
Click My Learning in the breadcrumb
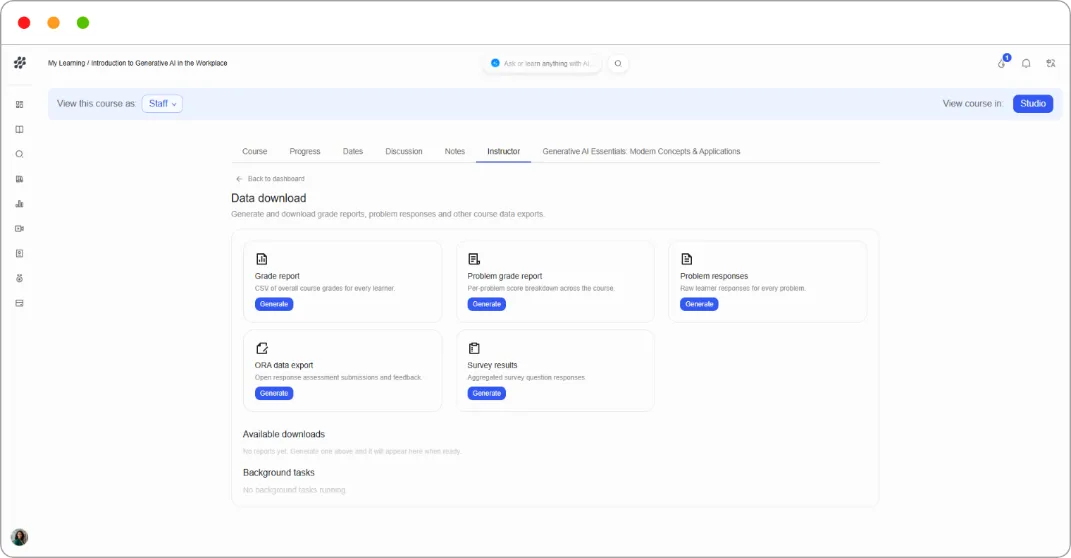coord(66,63)
